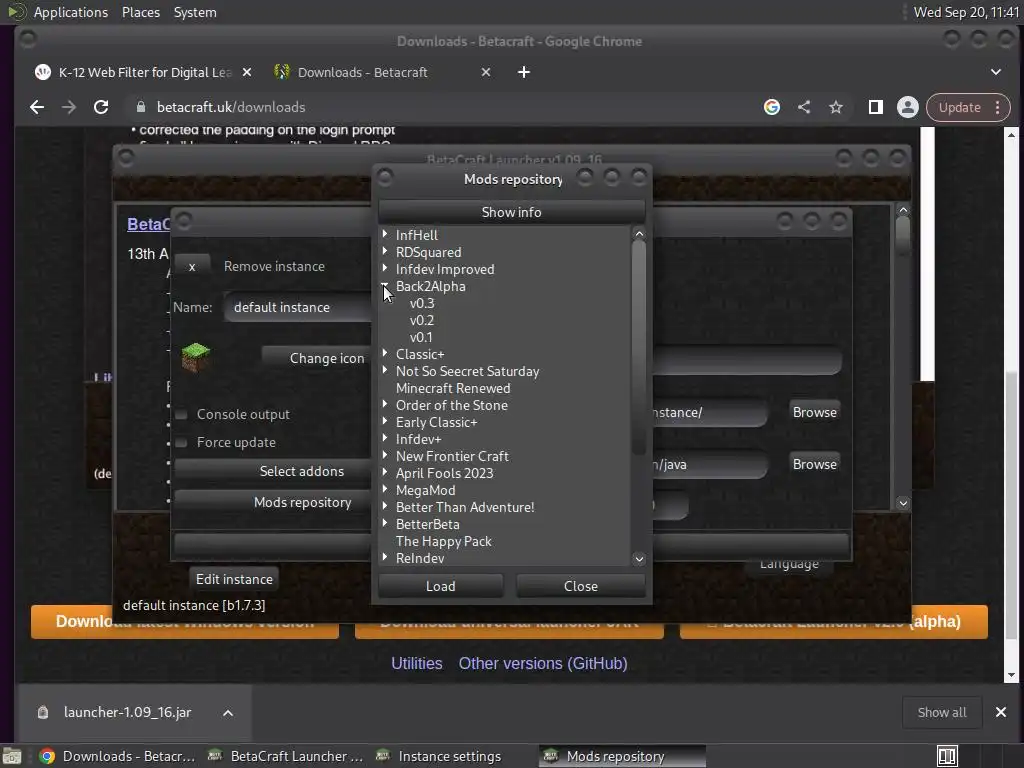Expand the Infdev Improved entry
Screen dimensions: 1024x768
click(385, 268)
